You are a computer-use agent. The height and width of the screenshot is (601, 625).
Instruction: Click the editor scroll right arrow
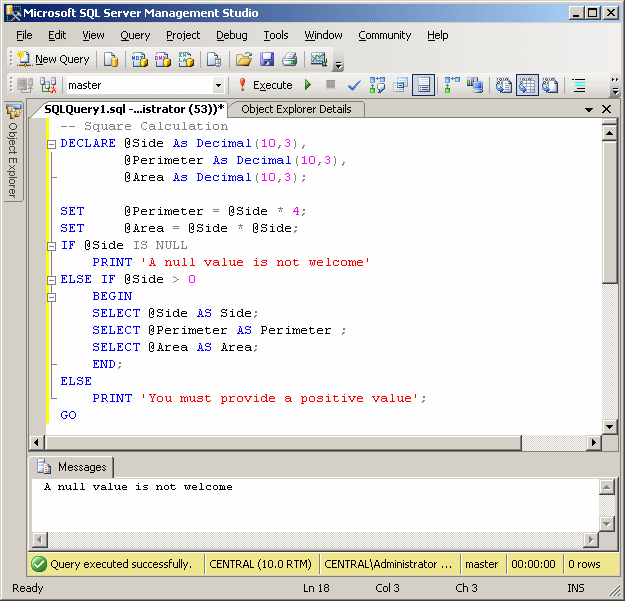click(x=594, y=442)
